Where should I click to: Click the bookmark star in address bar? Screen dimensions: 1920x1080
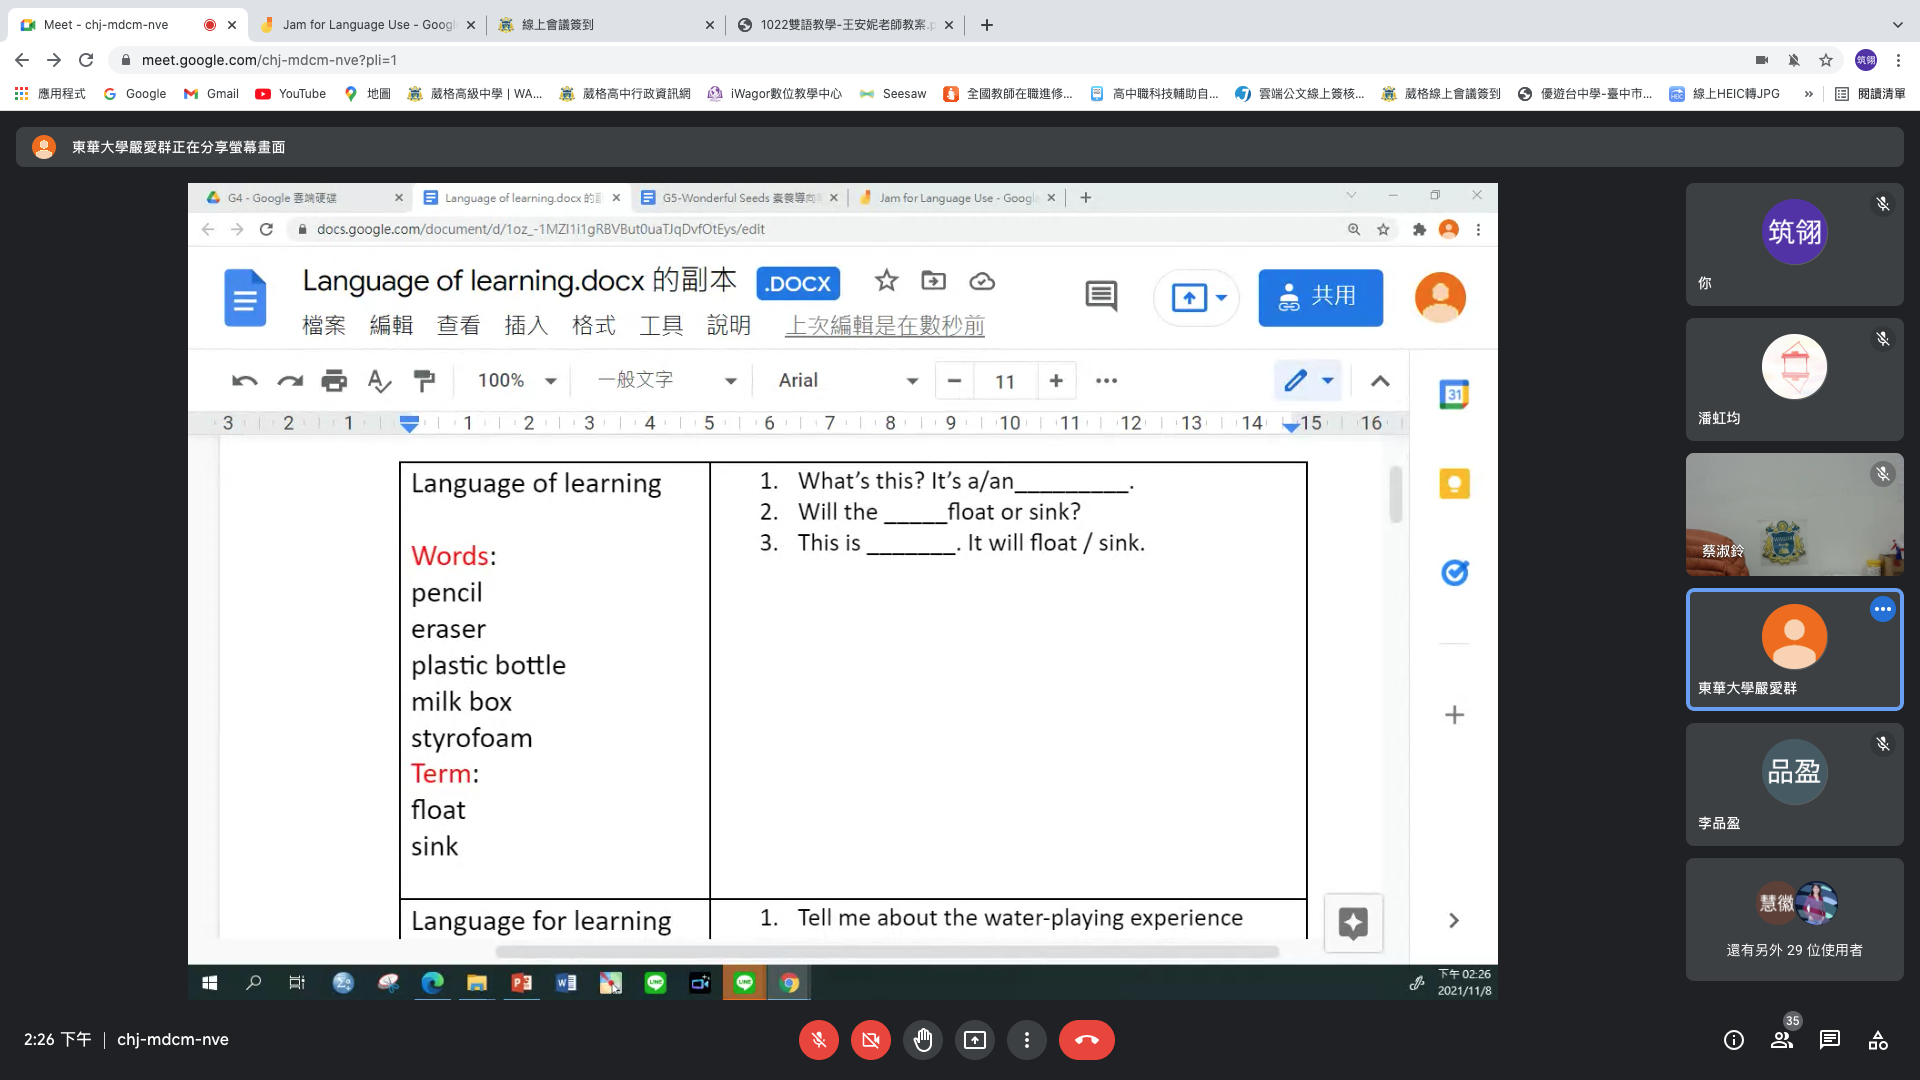point(1825,60)
